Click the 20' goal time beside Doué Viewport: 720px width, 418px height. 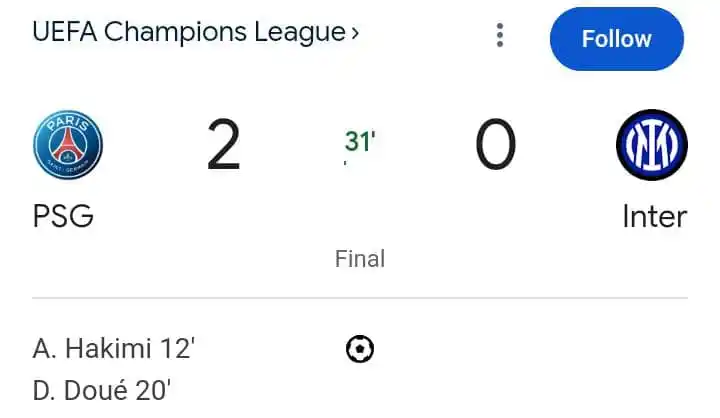click(153, 391)
